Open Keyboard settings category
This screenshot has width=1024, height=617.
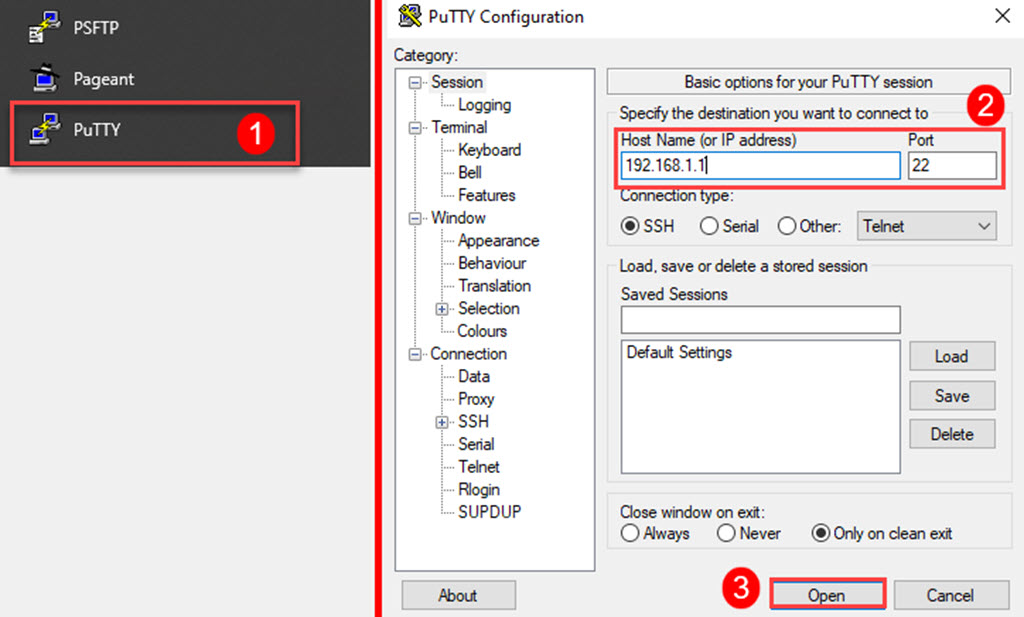point(489,150)
